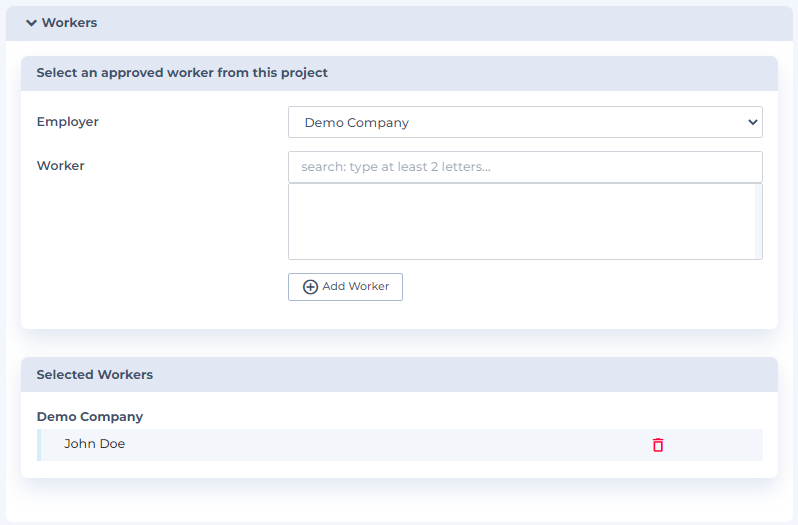Click inside the empty worker results list

click(x=520, y=222)
